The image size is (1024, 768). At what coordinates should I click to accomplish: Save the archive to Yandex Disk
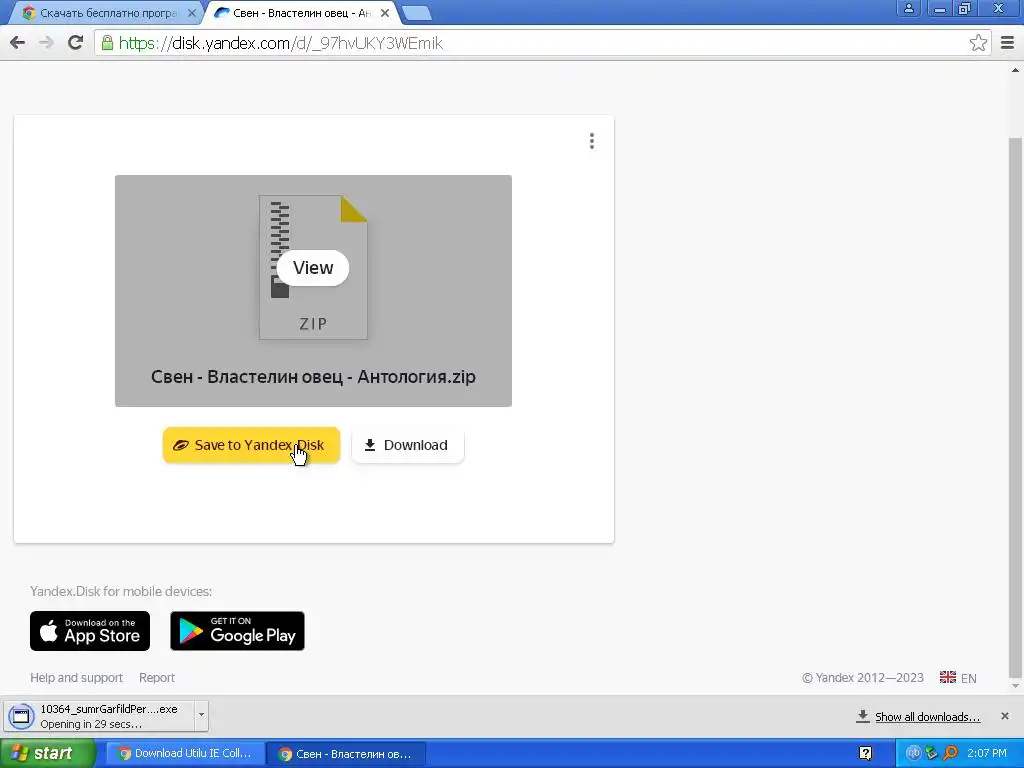click(x=251, y=445)
